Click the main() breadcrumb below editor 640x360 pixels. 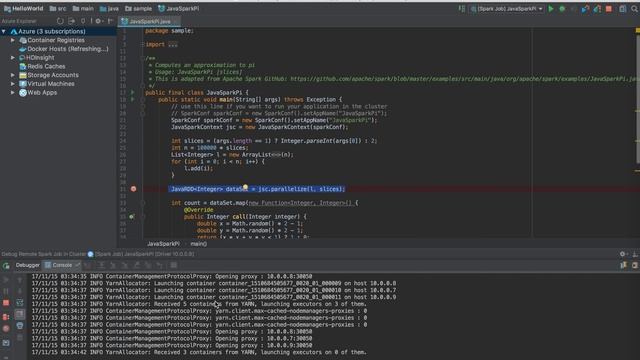coord(198,244)
